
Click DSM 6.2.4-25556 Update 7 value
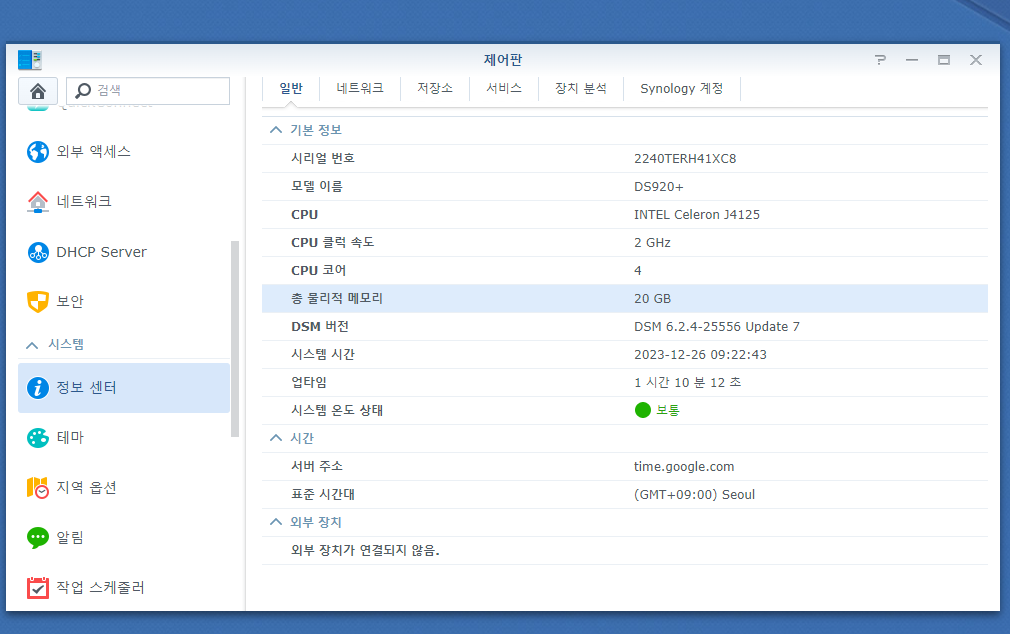[x=716, y=327]
